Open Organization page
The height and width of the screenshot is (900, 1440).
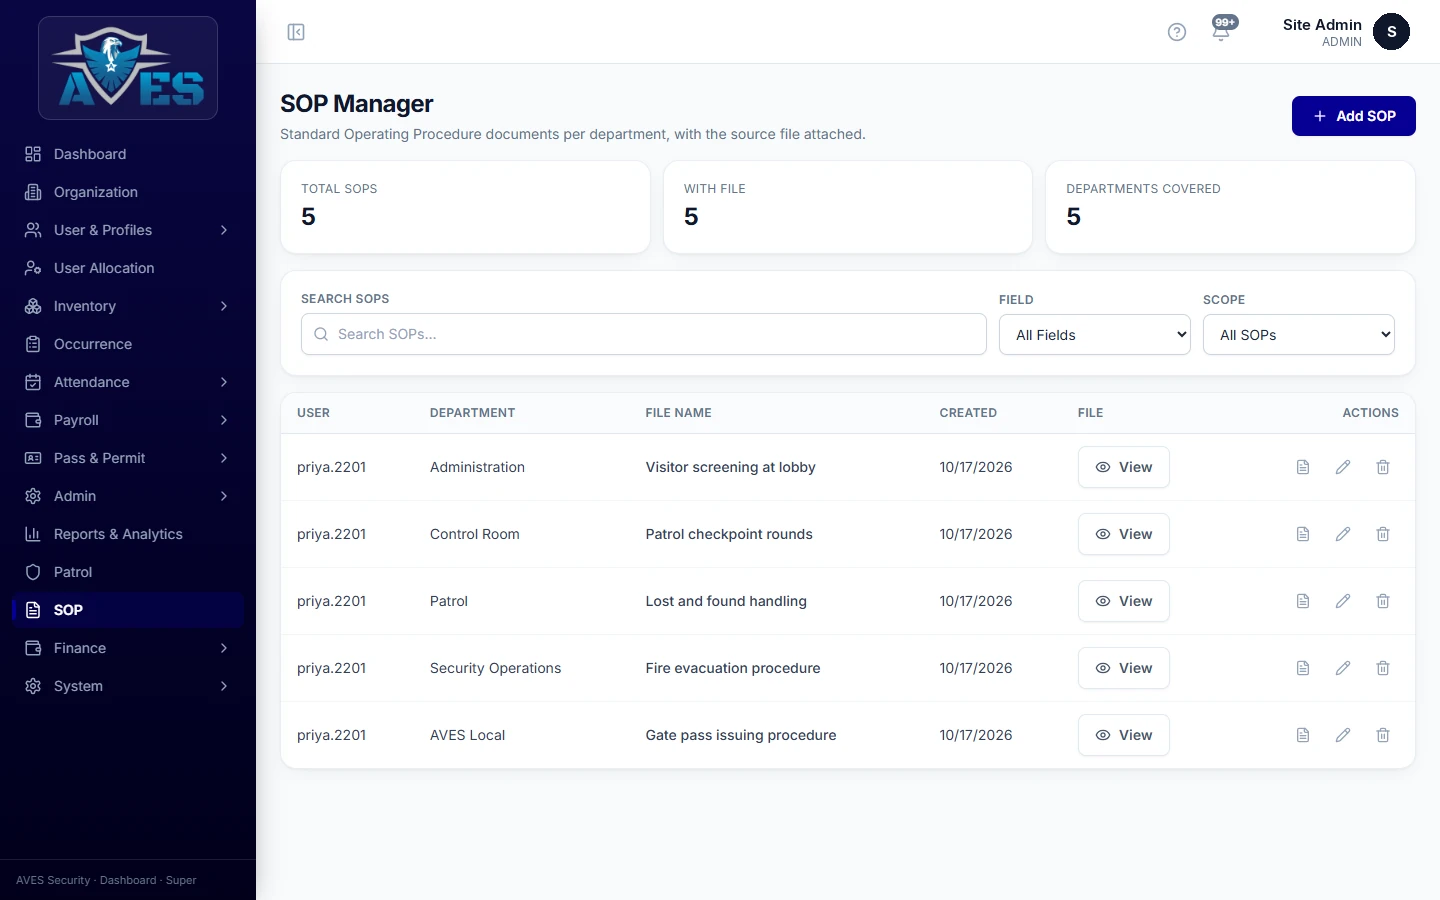(128, 192)
